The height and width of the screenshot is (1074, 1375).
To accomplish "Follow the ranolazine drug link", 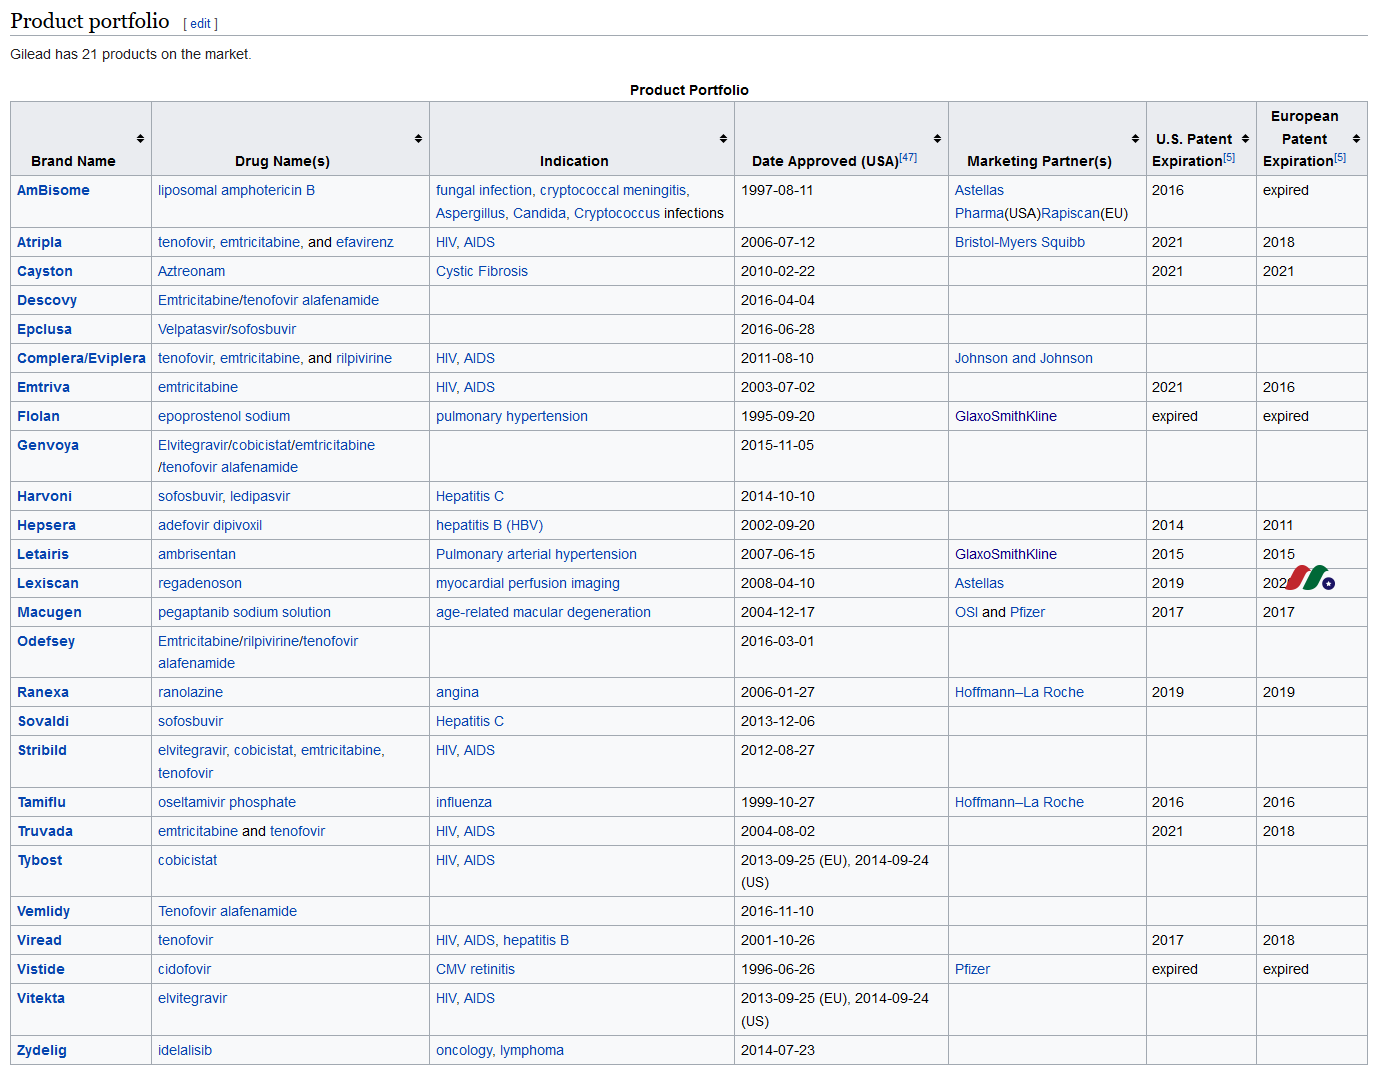I will tap(190, 692).
